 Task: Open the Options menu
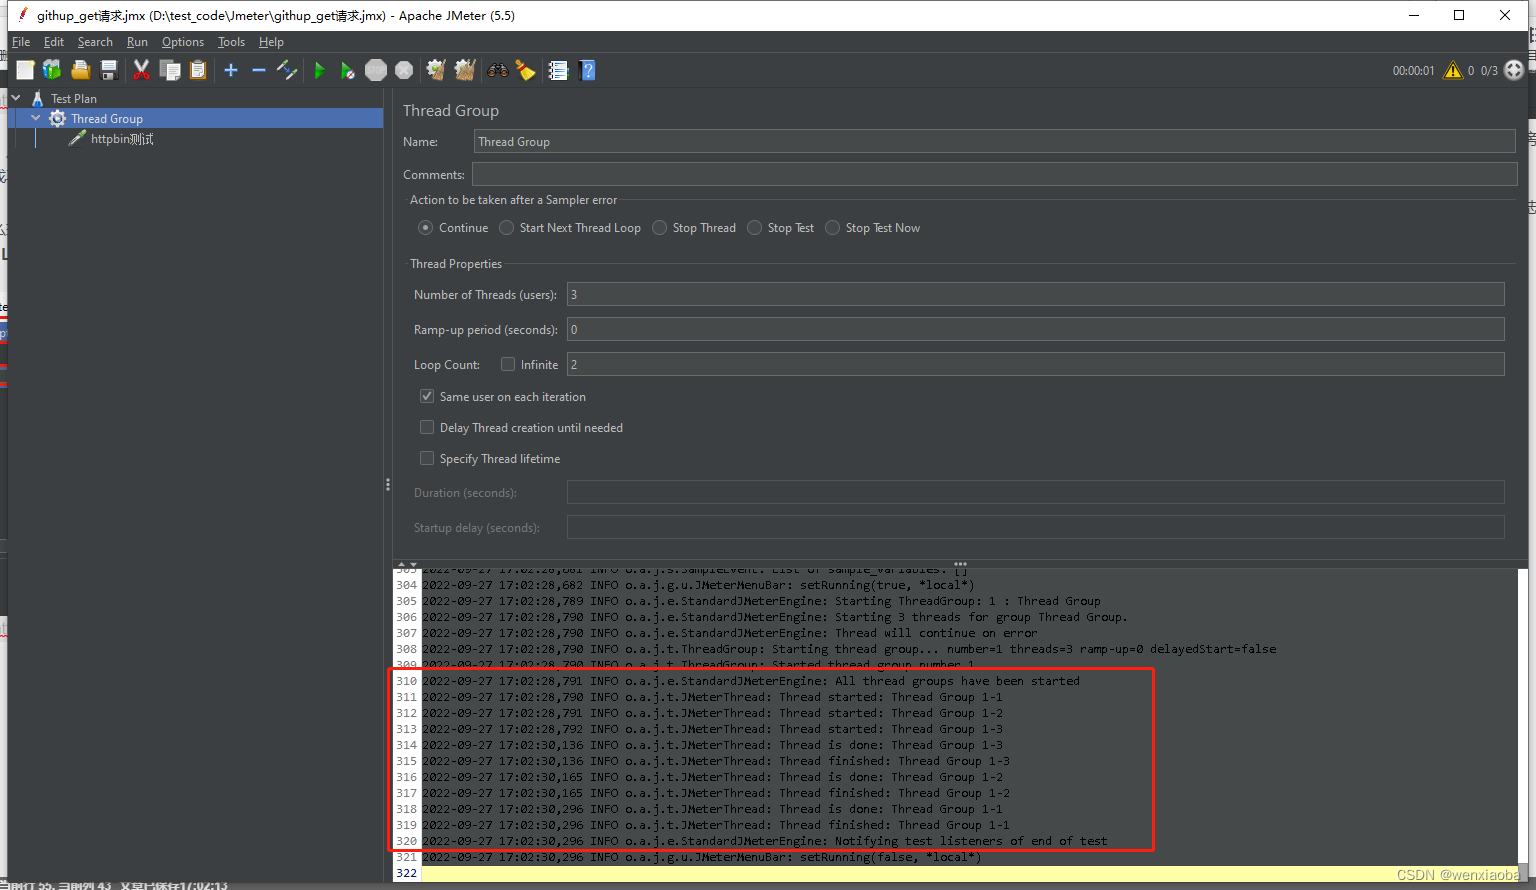pos(182,42)
